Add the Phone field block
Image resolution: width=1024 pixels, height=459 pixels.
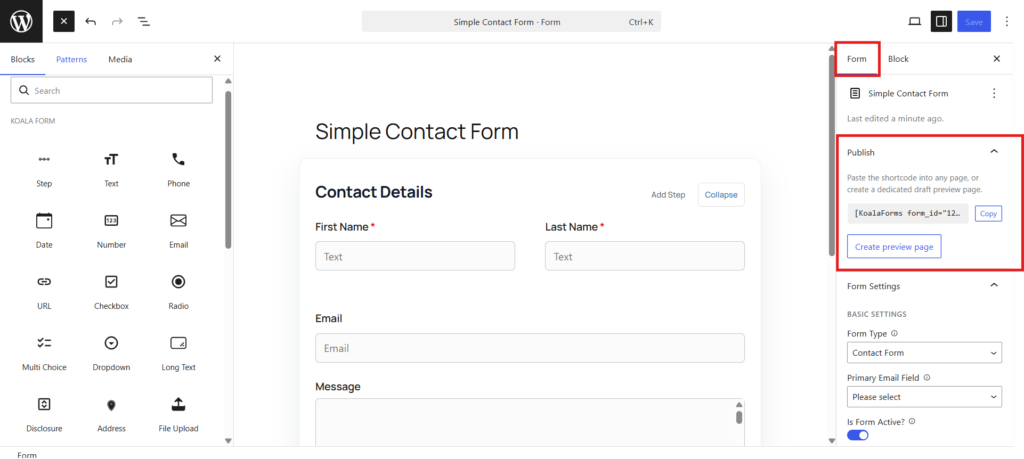click(x=178, y=169)
